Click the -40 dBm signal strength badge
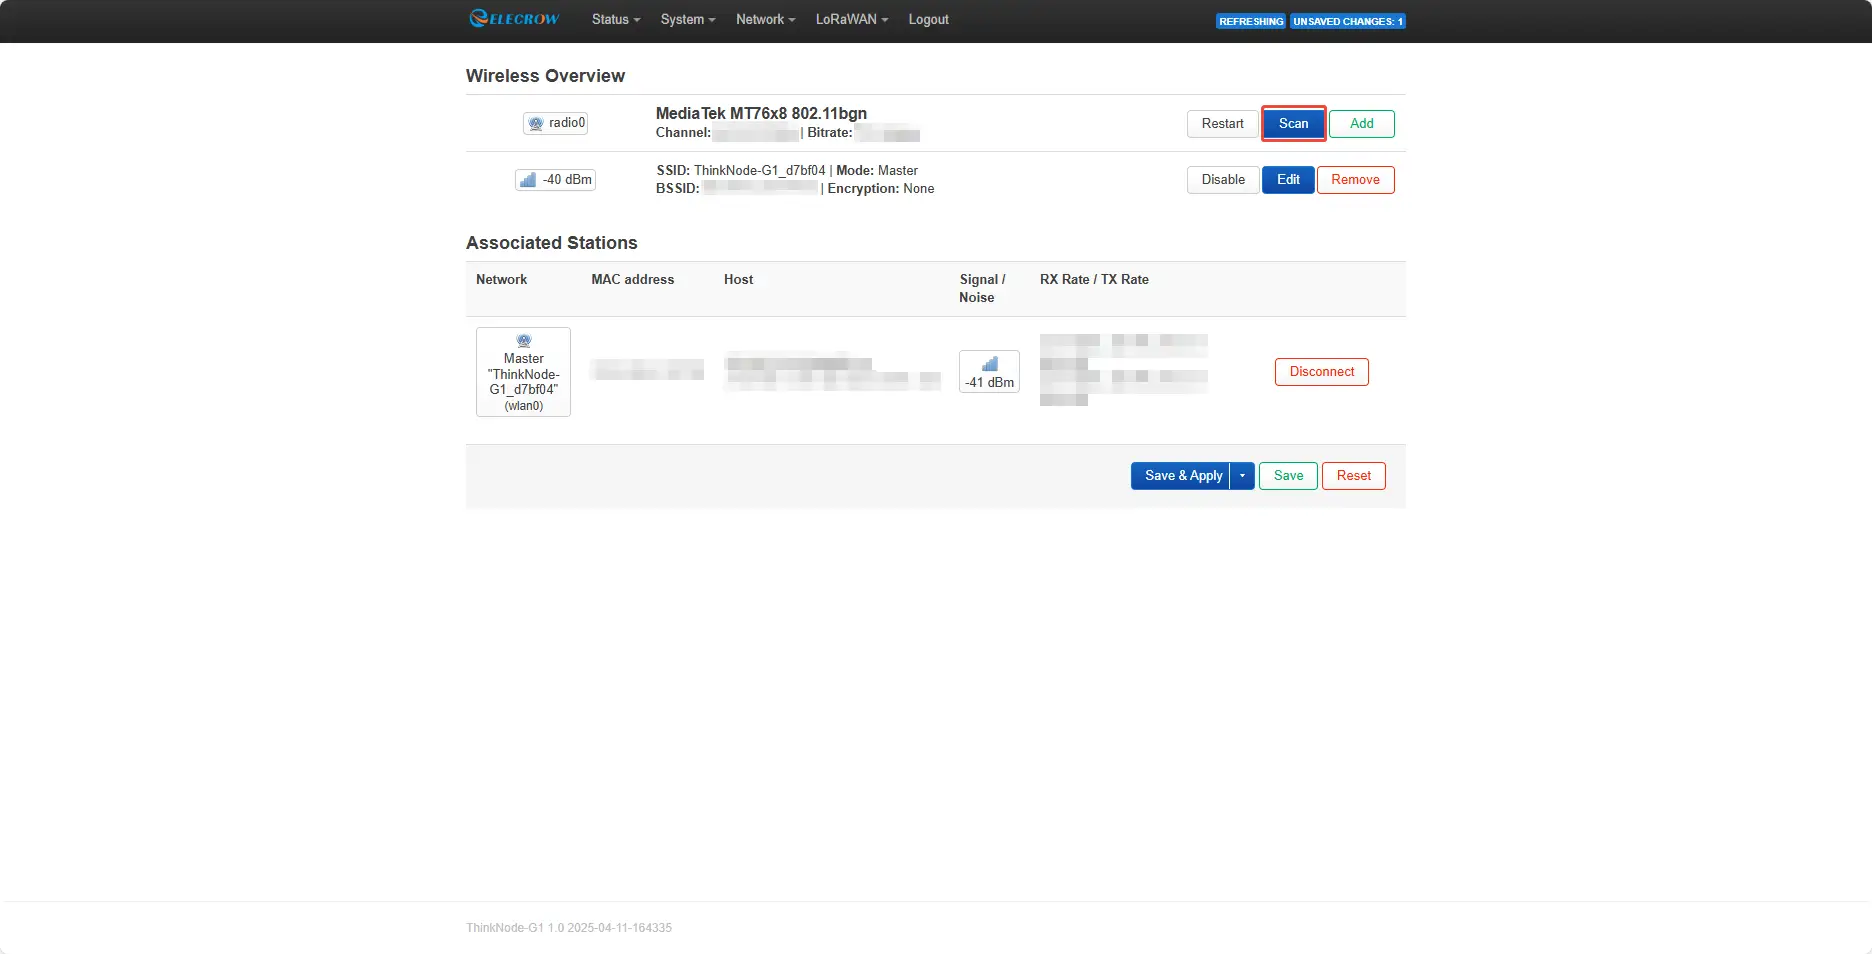Screen dimensions: 1872x954 click(555, 180)
